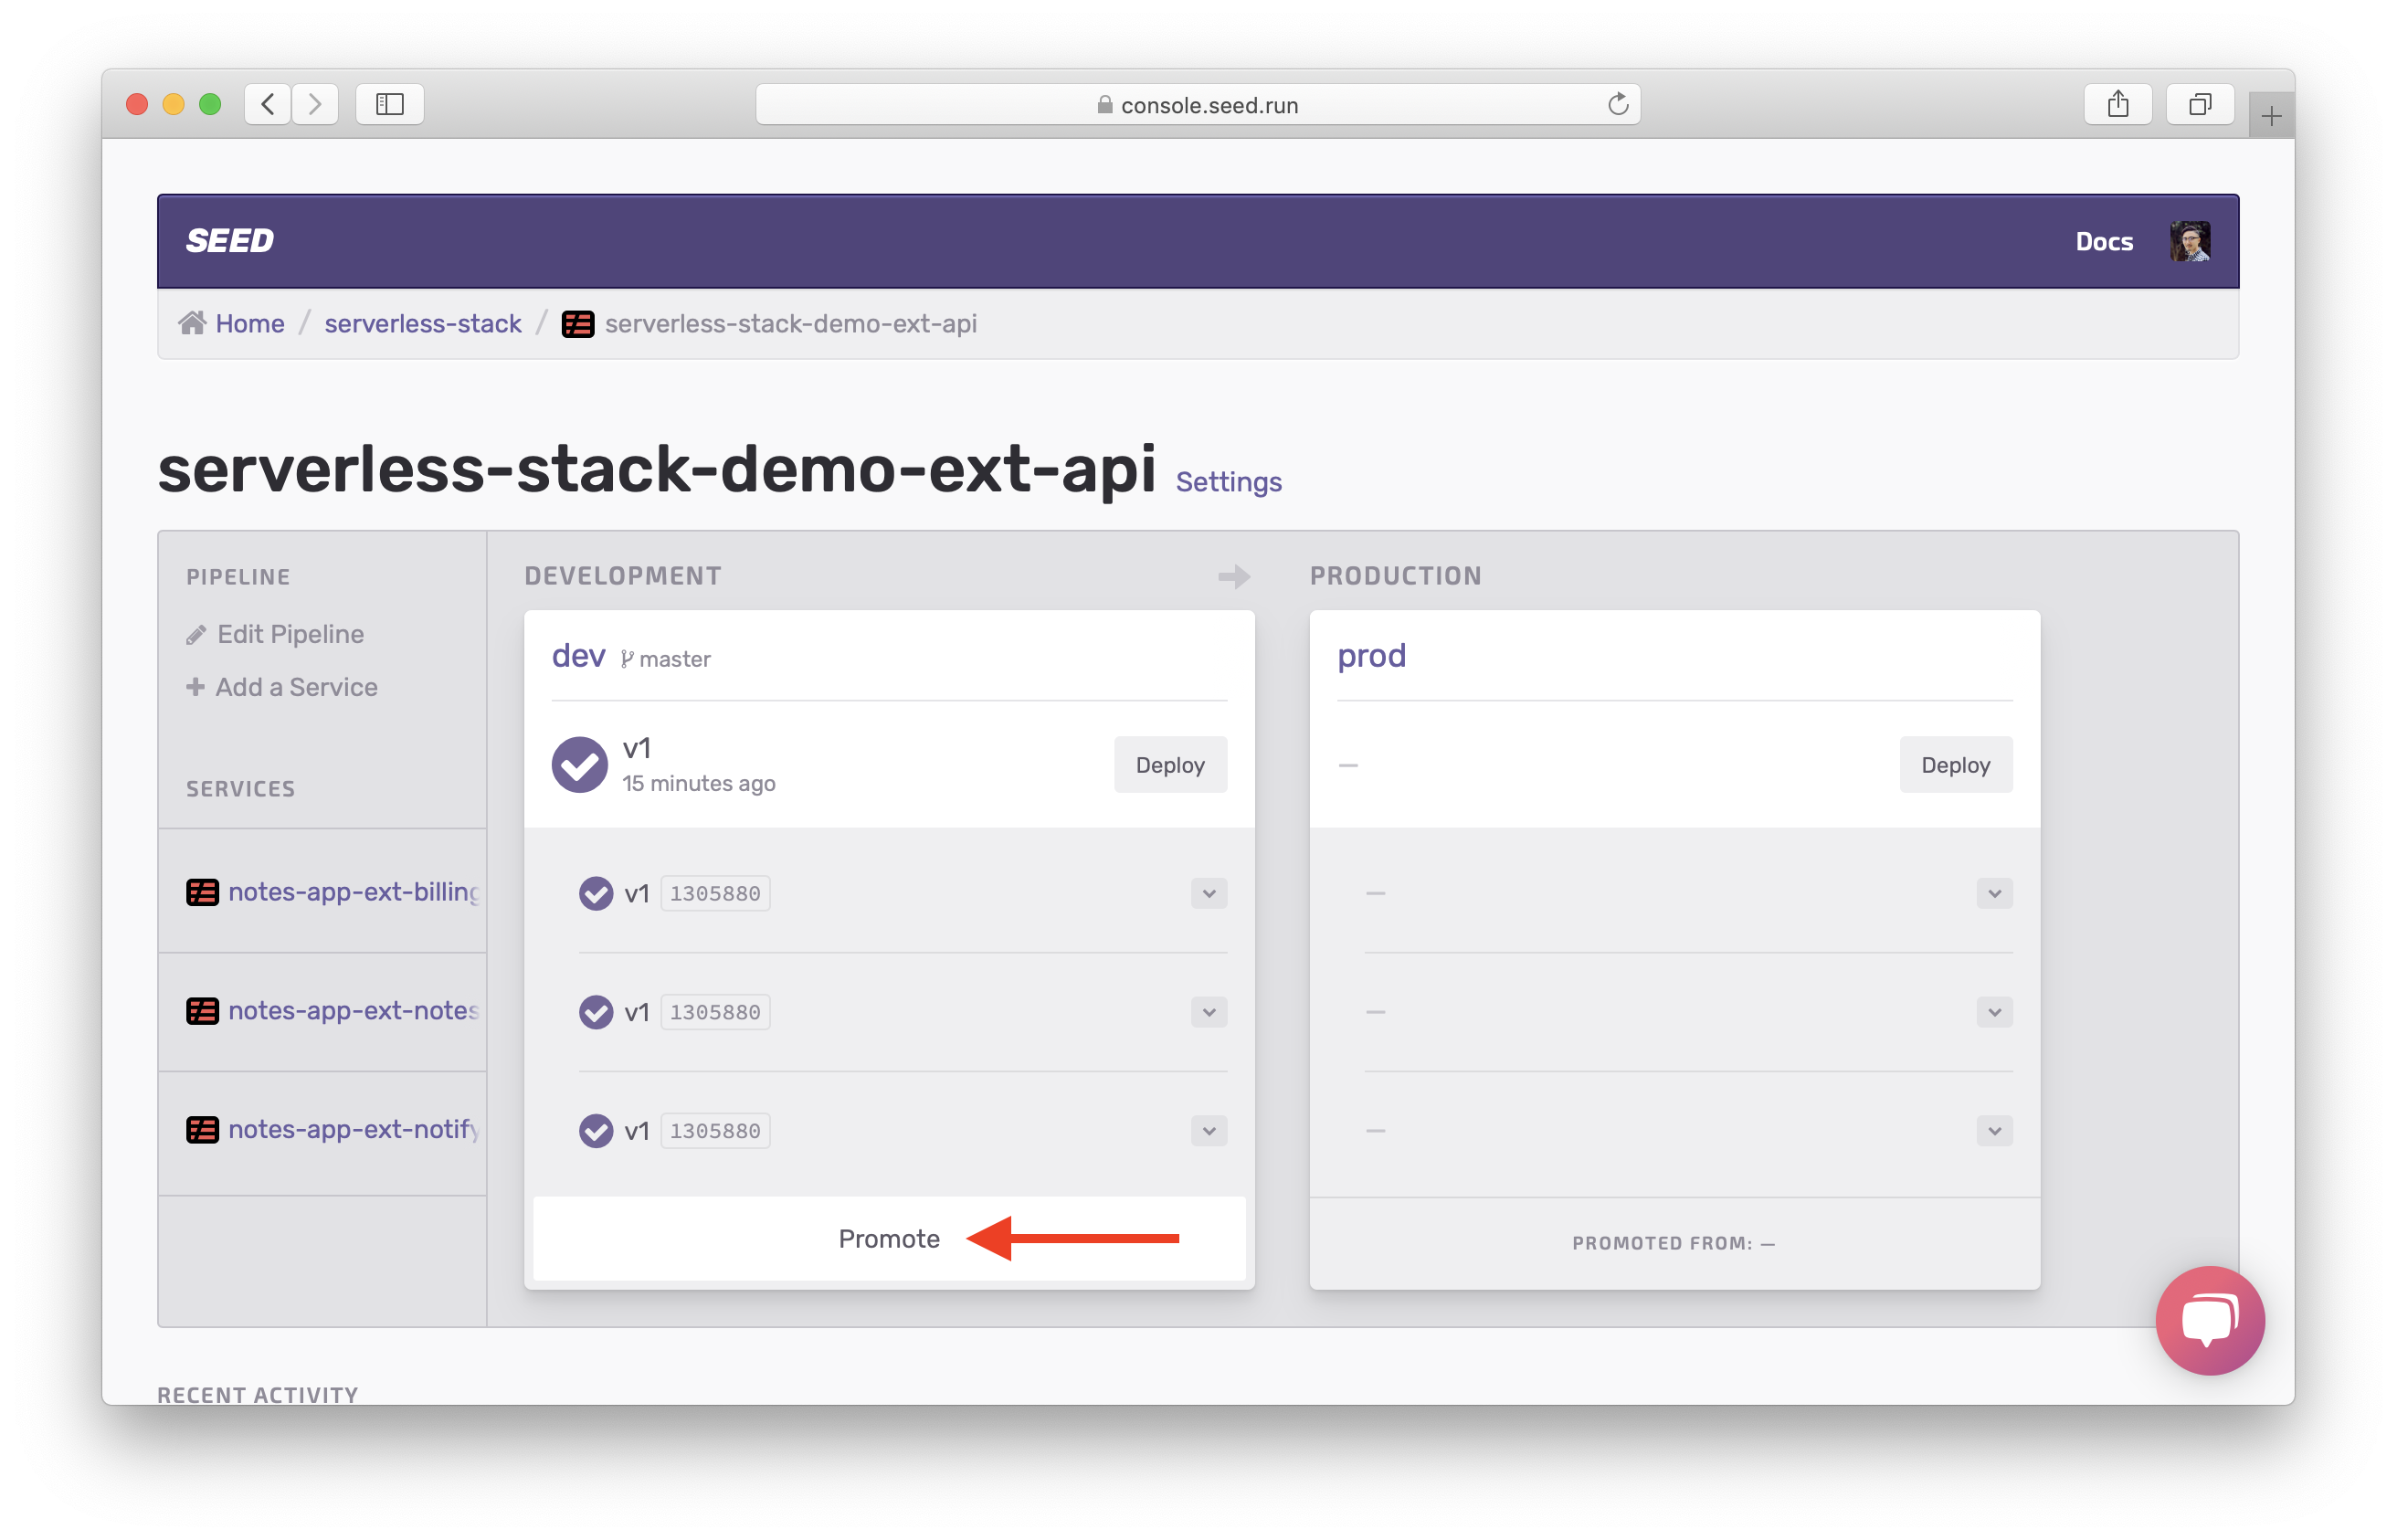Click the Safari show tabs icon
The height and width of the screenshot is (1540, 2397).
pos(2199,104)
